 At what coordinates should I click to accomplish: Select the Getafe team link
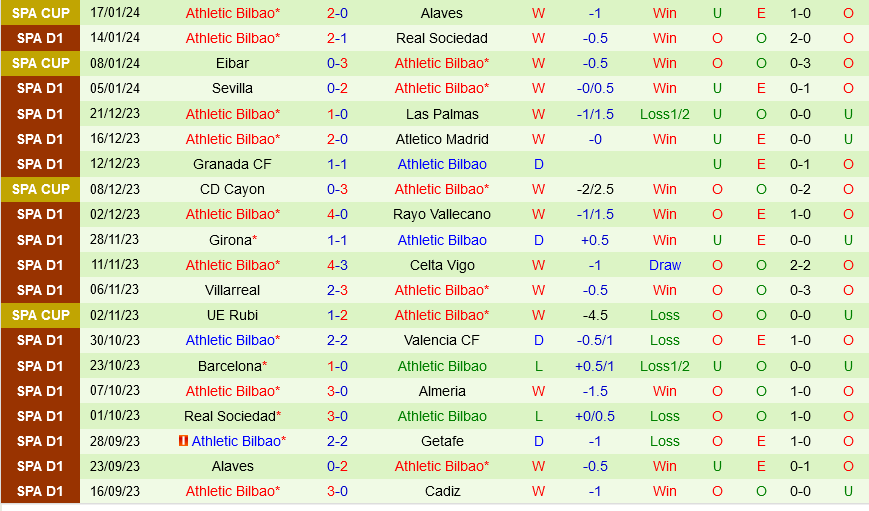click(442, 441)
